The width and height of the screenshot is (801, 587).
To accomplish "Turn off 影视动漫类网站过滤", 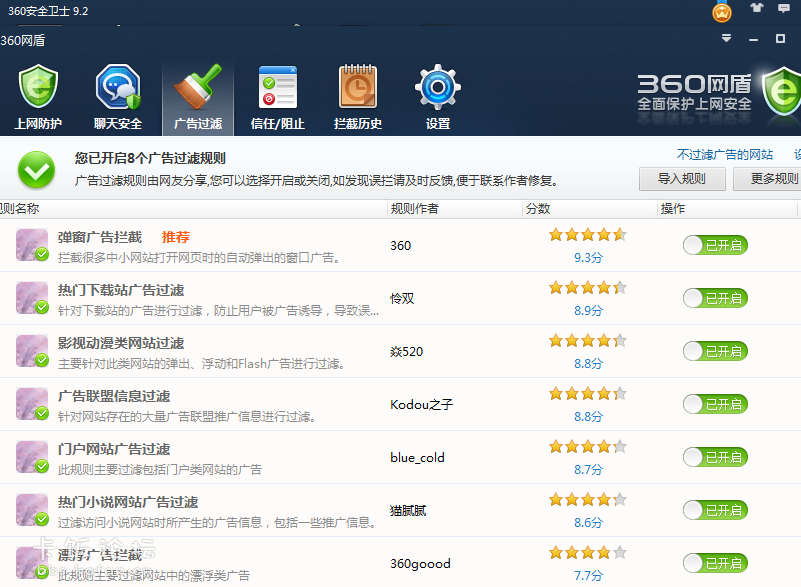I will [x=715, y=350].
